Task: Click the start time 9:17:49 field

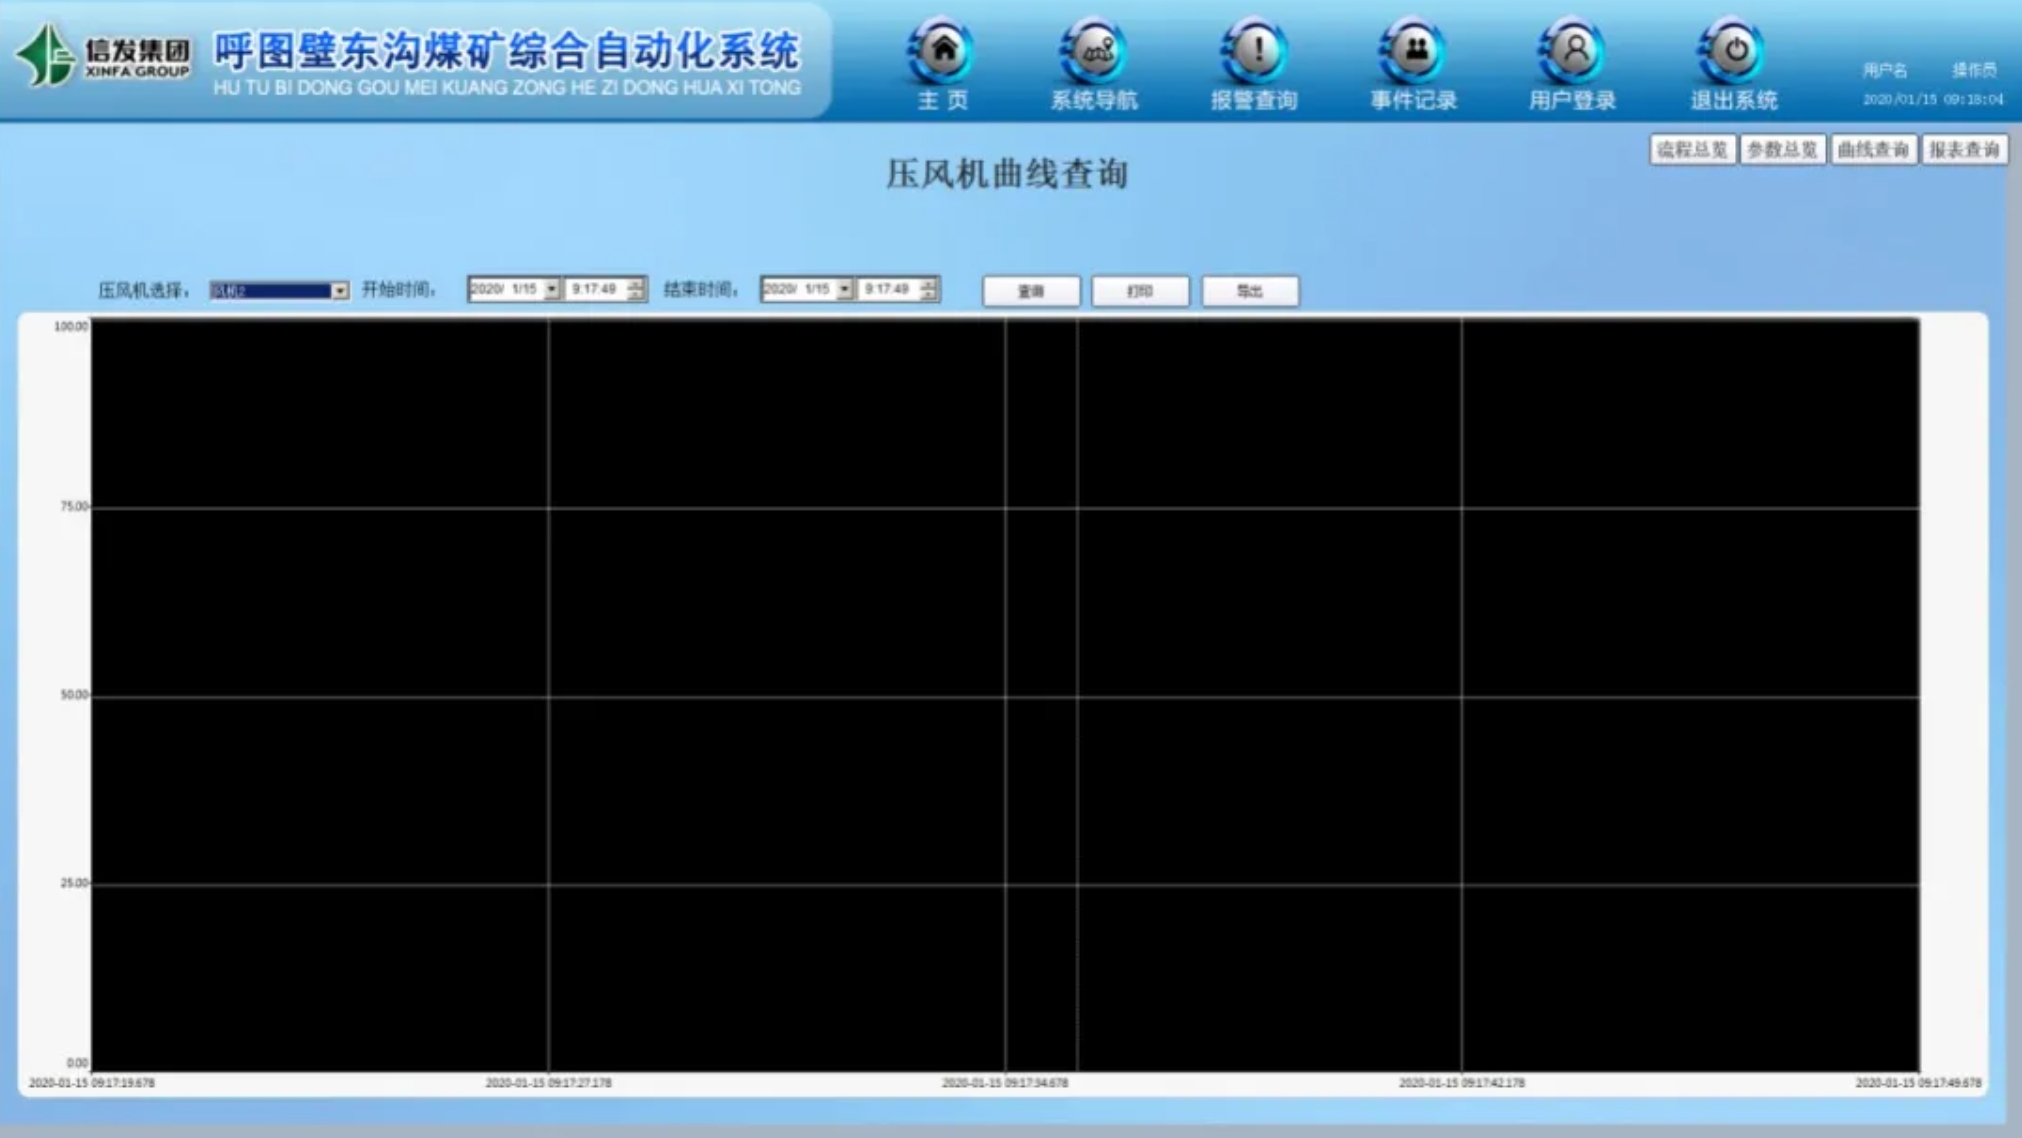Action: pos(594,289)
